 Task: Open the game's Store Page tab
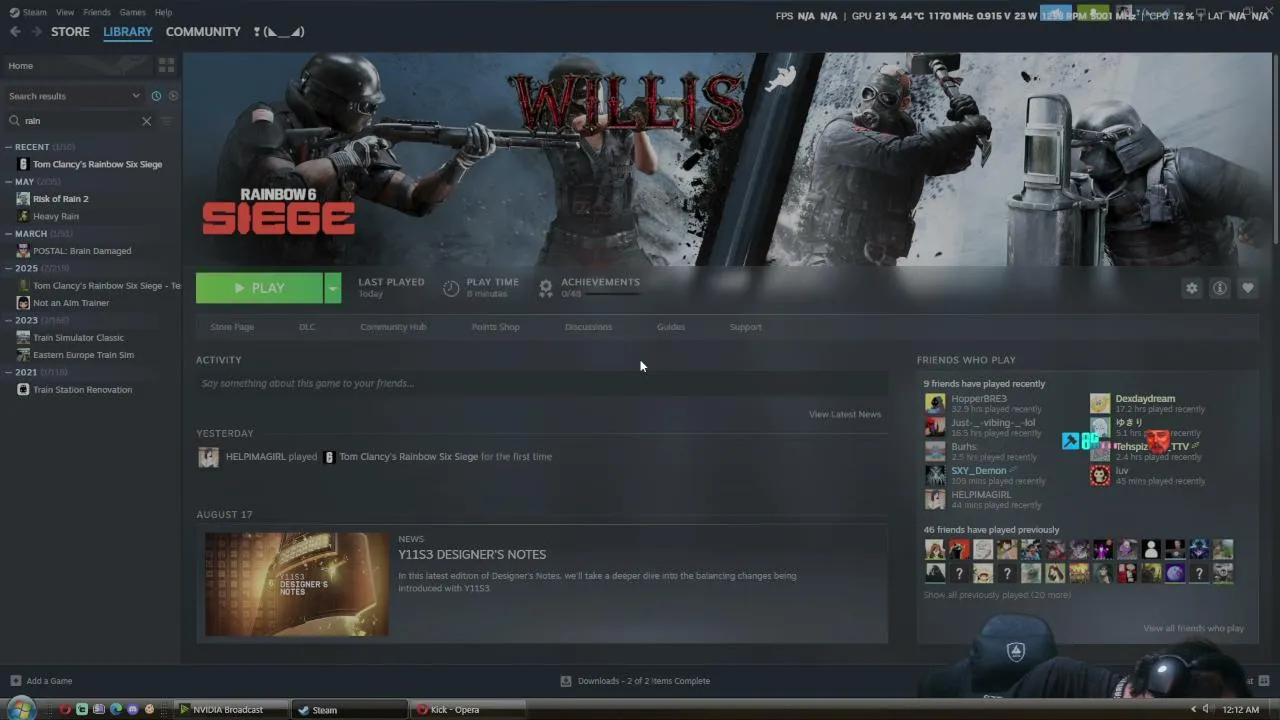click(232, 327)
